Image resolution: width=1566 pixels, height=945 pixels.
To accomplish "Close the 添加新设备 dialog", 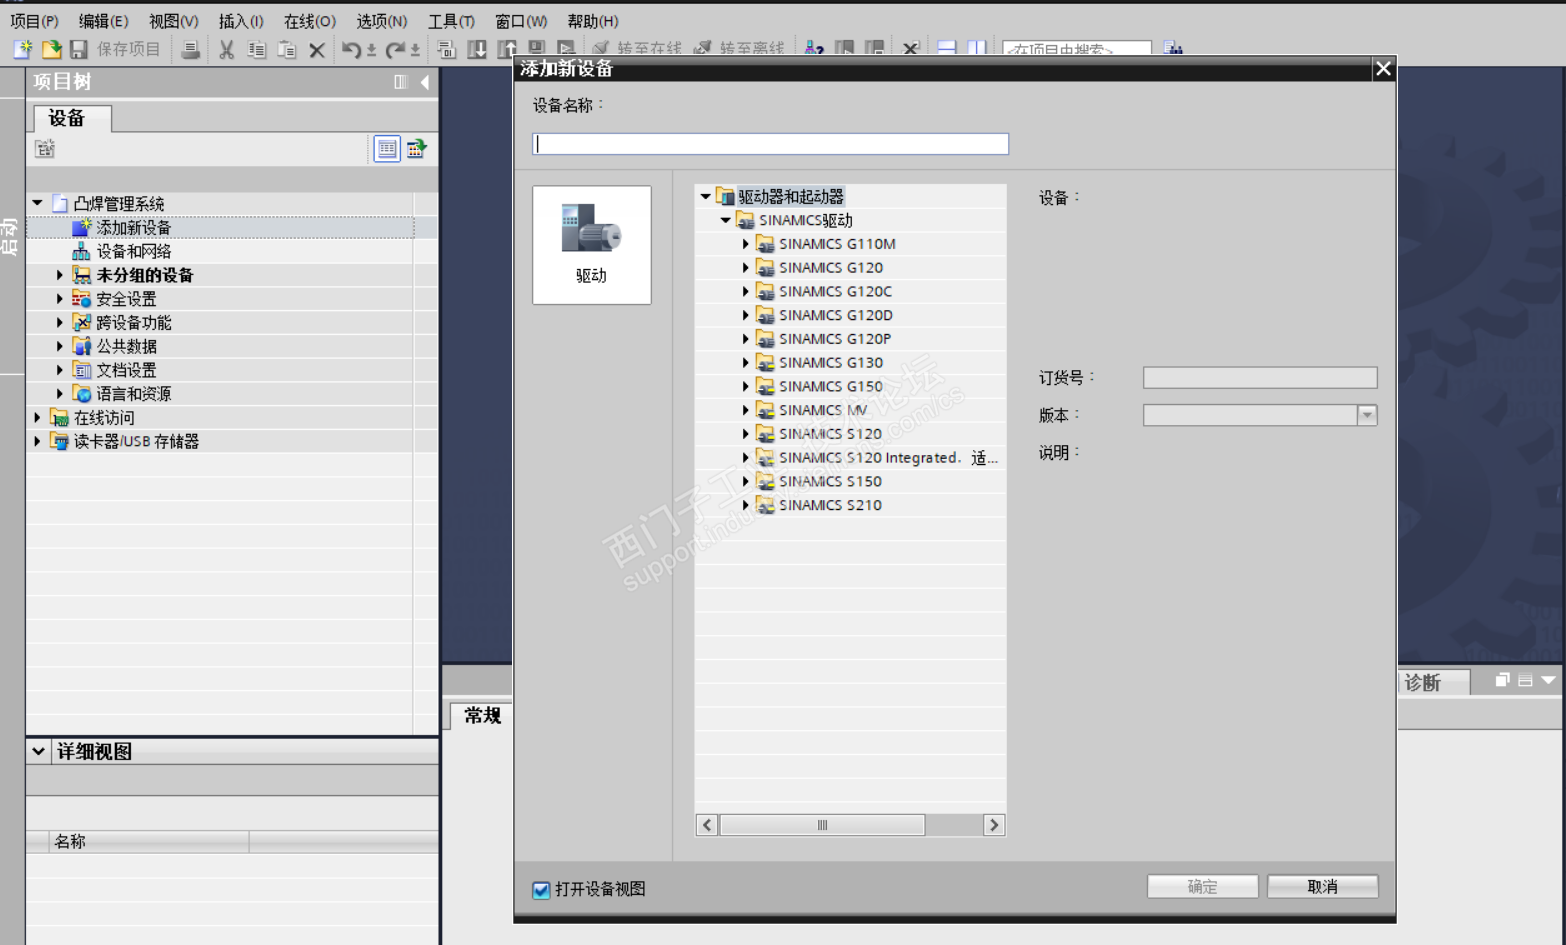I will click(x=1383, y=68).
